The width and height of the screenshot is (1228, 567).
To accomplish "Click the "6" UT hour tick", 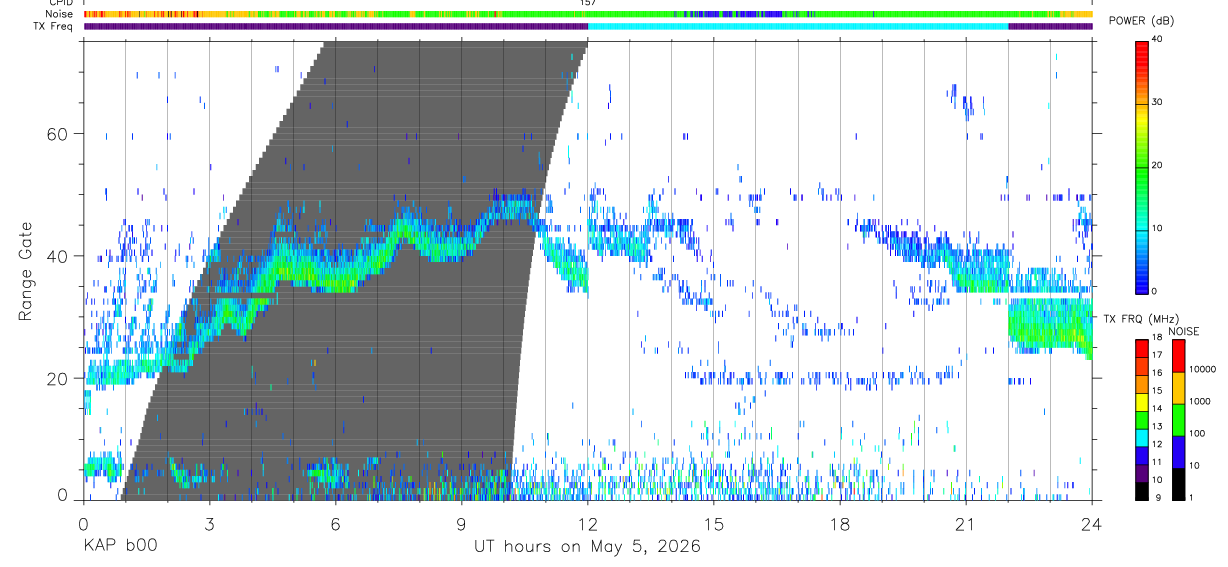I will (x=335, y=523).
